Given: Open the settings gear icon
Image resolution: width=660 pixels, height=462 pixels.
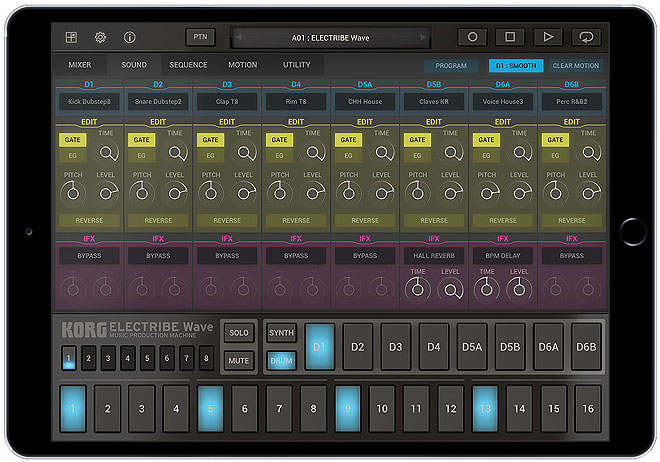Looking at the screenshot, I should tap(100, 37).
